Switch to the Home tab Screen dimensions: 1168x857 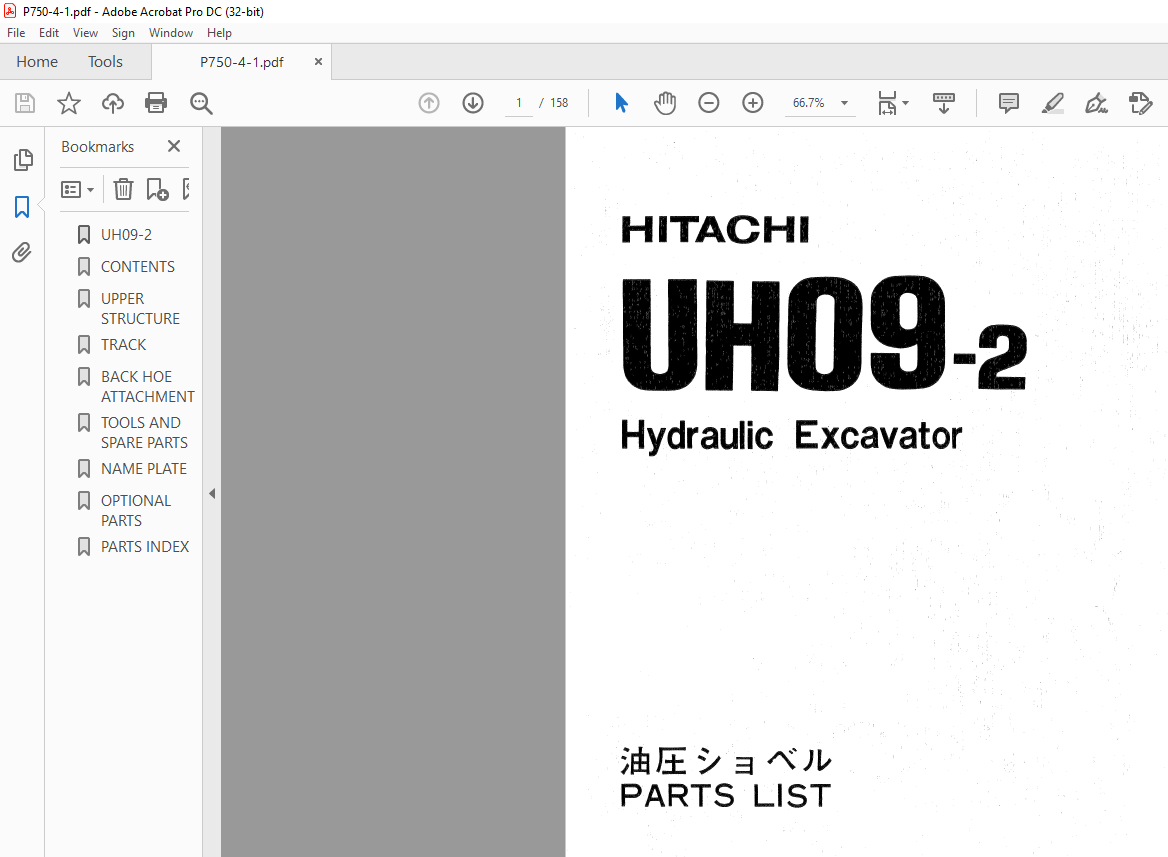(37, 62)
